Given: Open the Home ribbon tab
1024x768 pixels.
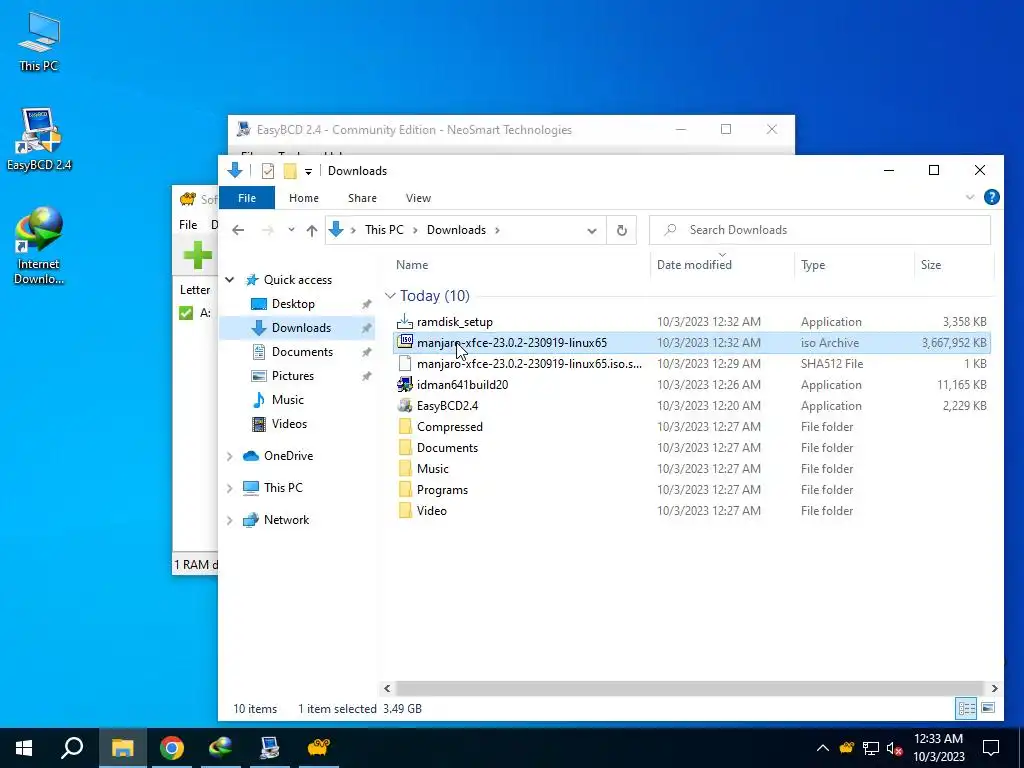Looking at the screenshot, I should tap(304, 198).
